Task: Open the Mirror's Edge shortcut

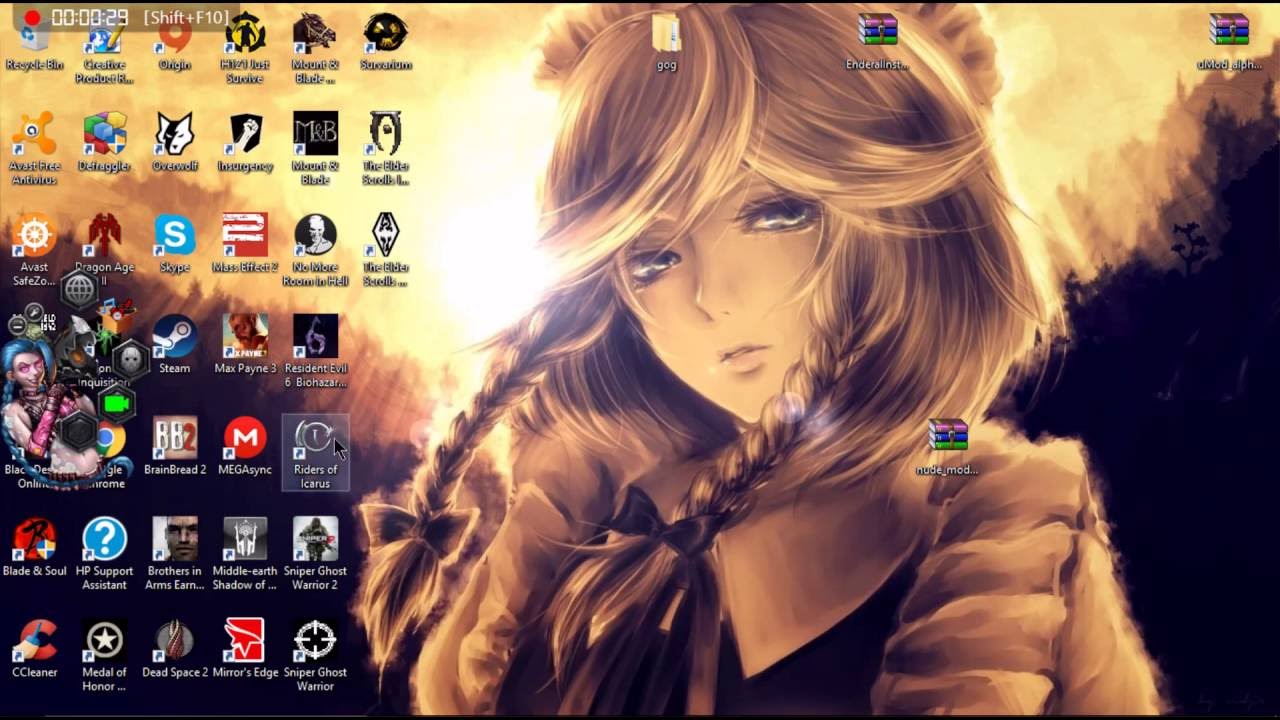Action: click(x=245, y=649)
